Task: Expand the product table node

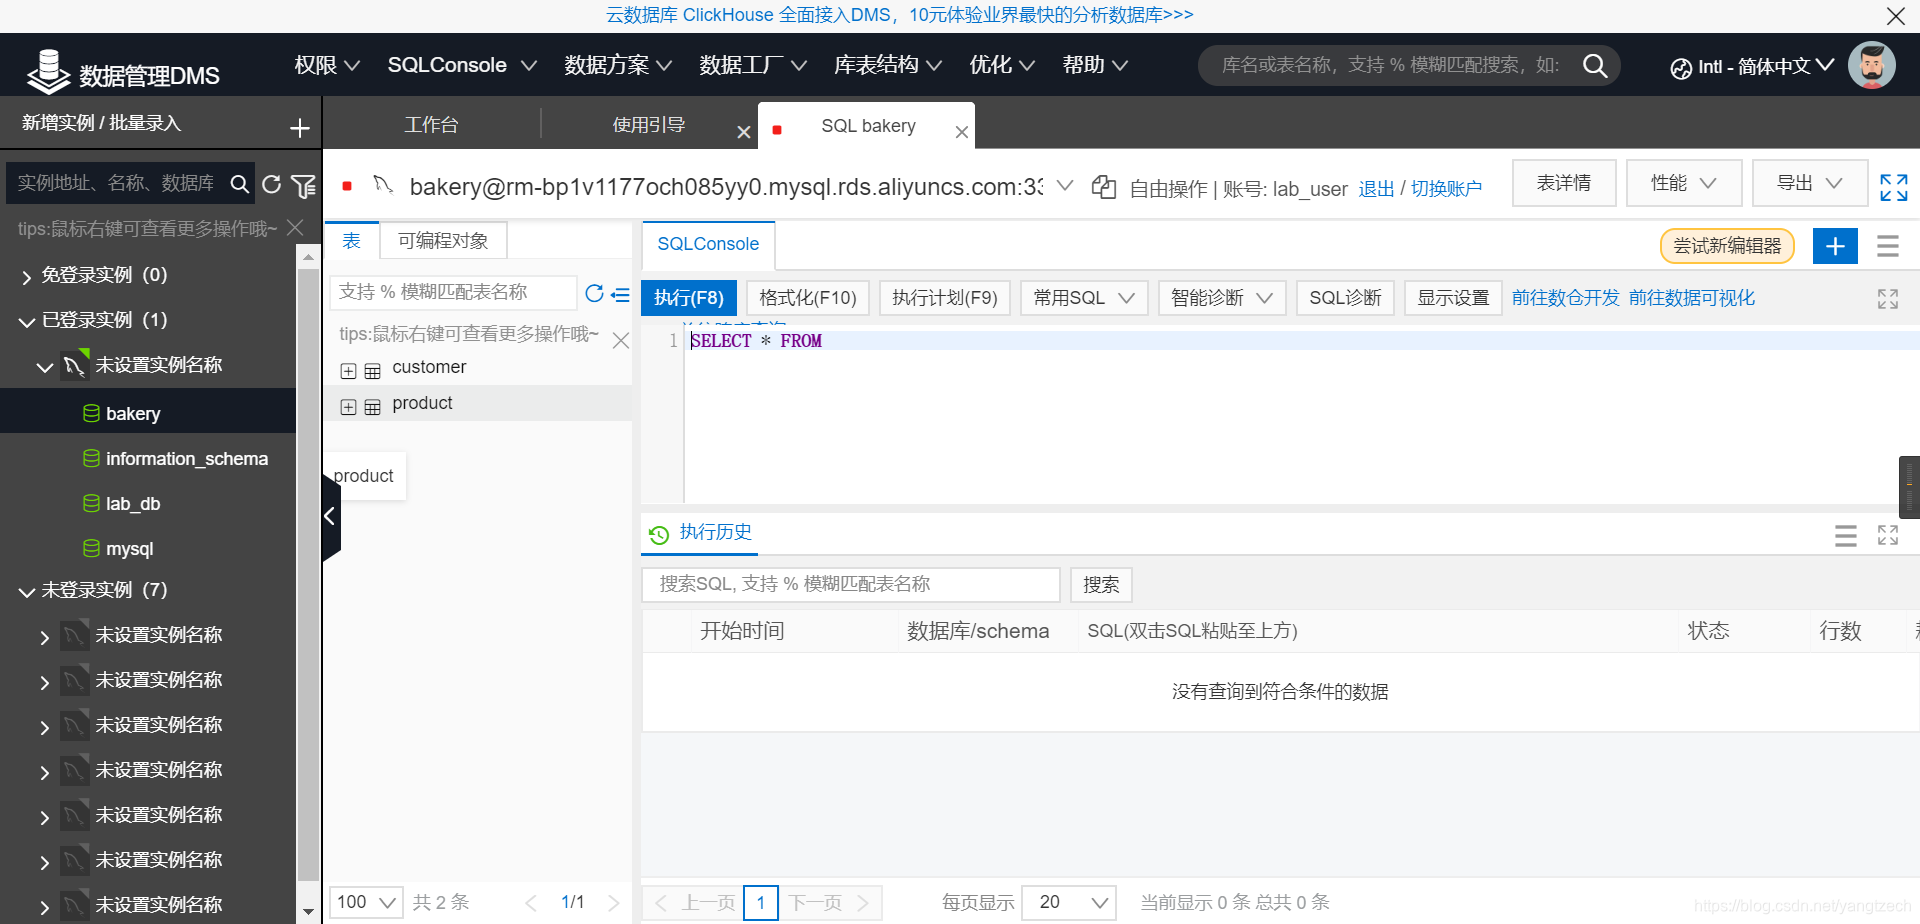Action: click(348, 407)
